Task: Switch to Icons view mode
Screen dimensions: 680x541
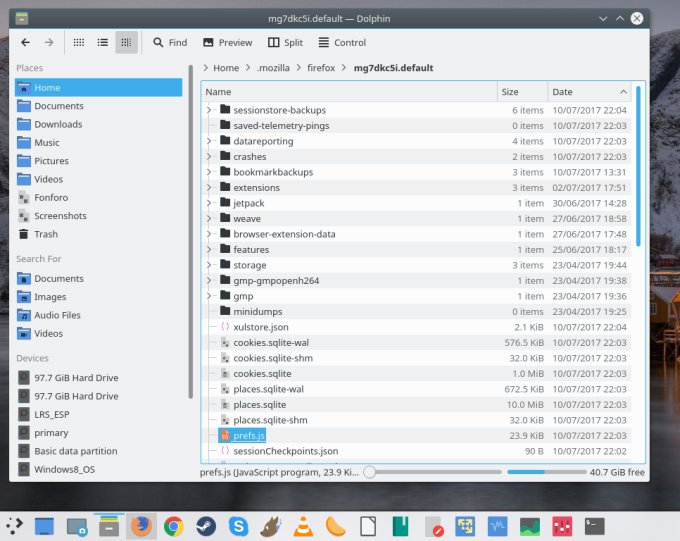Action: pyautogui.click(x=78, y=42)
